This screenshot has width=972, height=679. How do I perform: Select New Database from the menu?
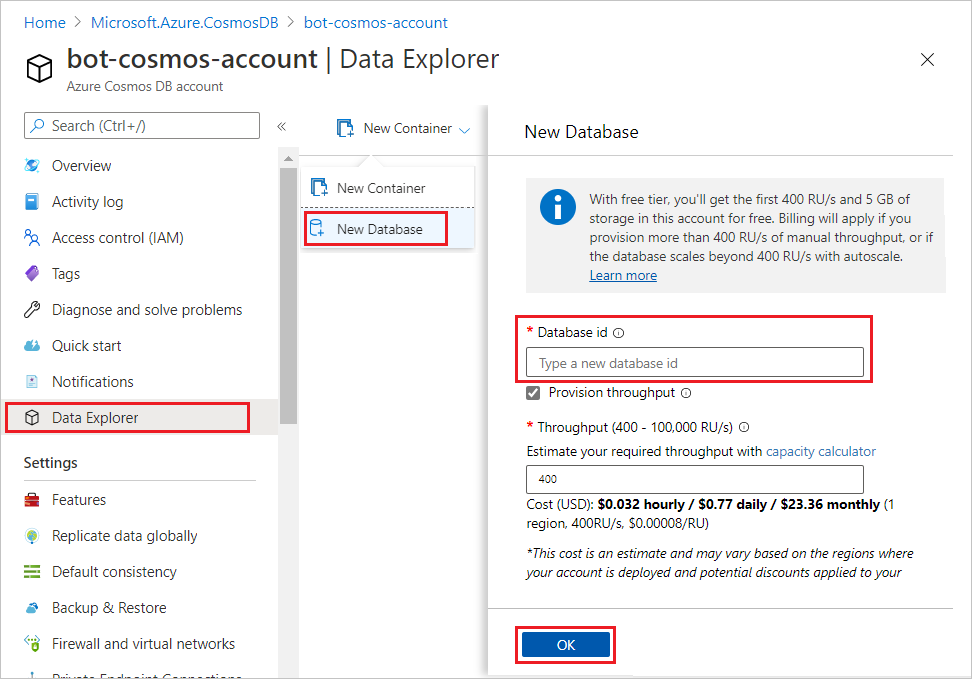click(x=379, y=229)
